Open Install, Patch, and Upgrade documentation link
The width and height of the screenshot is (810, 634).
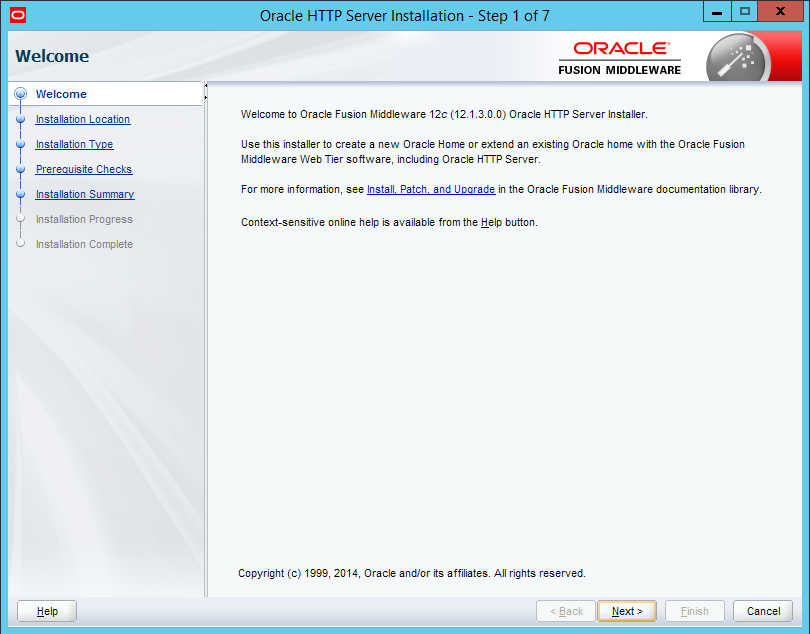point(431,189)
